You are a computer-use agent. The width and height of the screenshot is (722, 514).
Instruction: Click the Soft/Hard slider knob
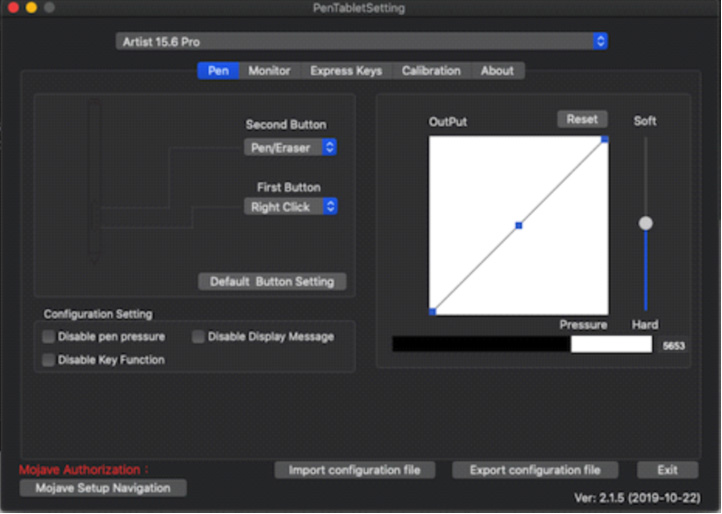click(646, 223)
